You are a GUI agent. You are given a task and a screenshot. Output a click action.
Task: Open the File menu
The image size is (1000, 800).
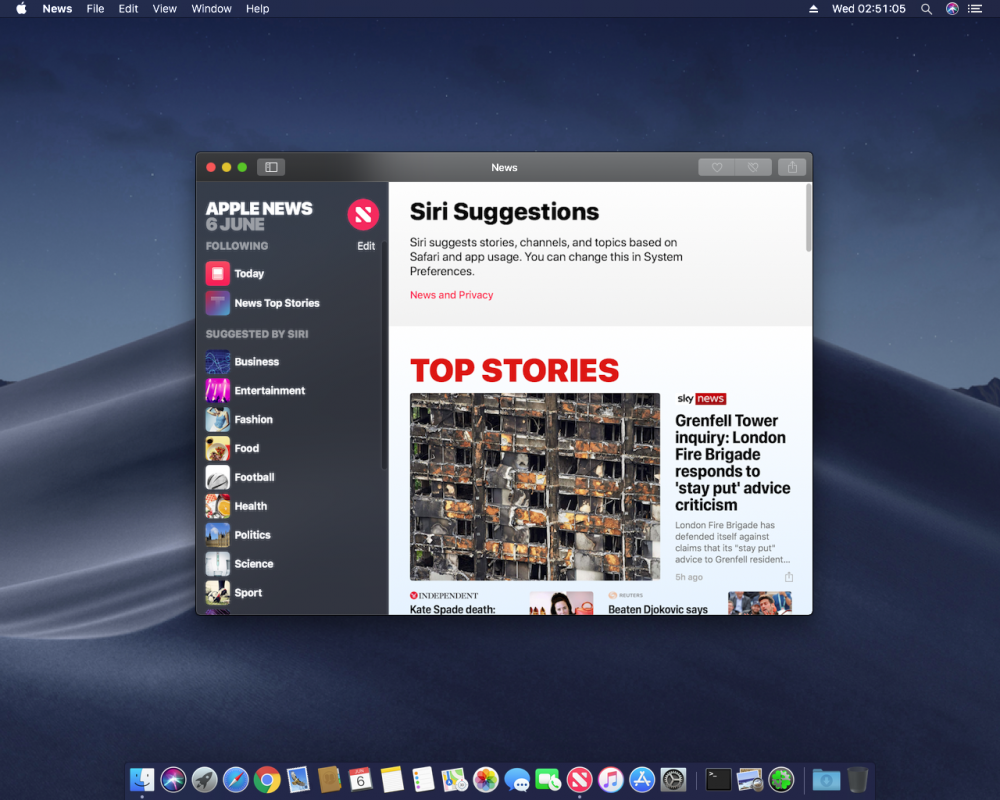tap(95, 9)
